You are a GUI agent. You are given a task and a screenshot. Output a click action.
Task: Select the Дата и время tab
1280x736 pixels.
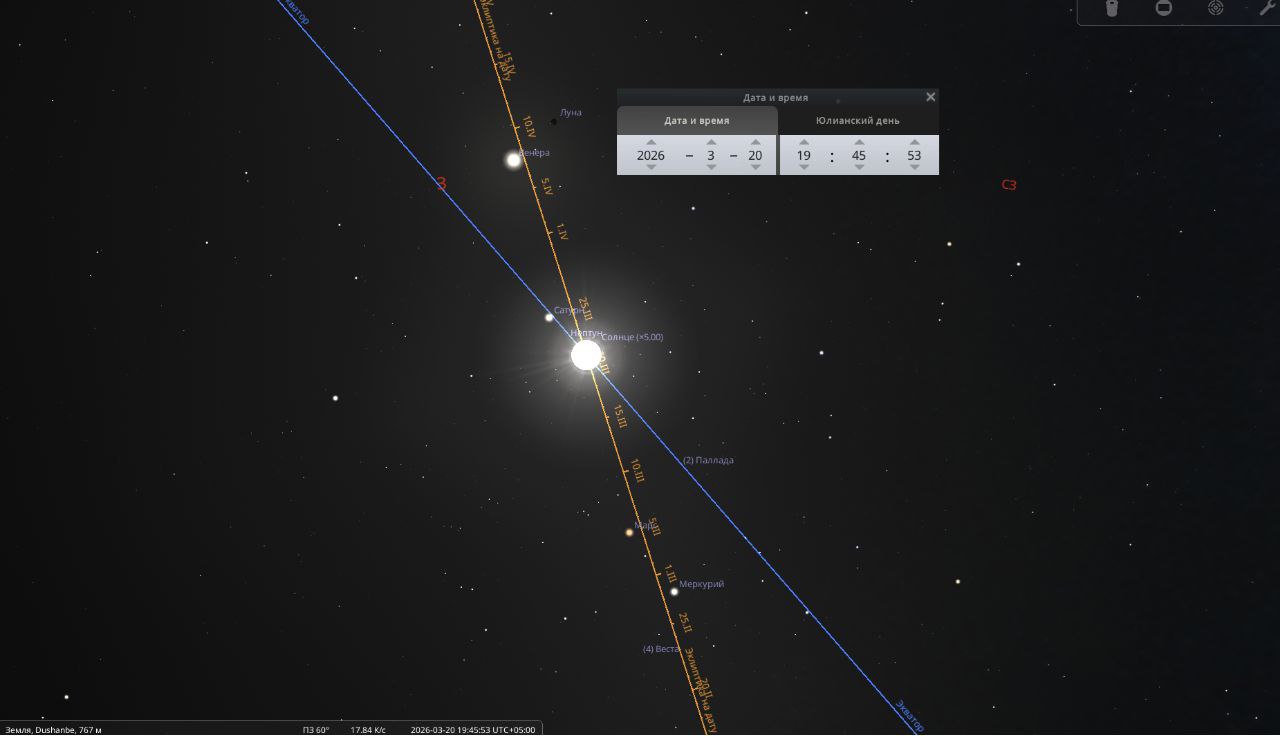click(696, 121)
